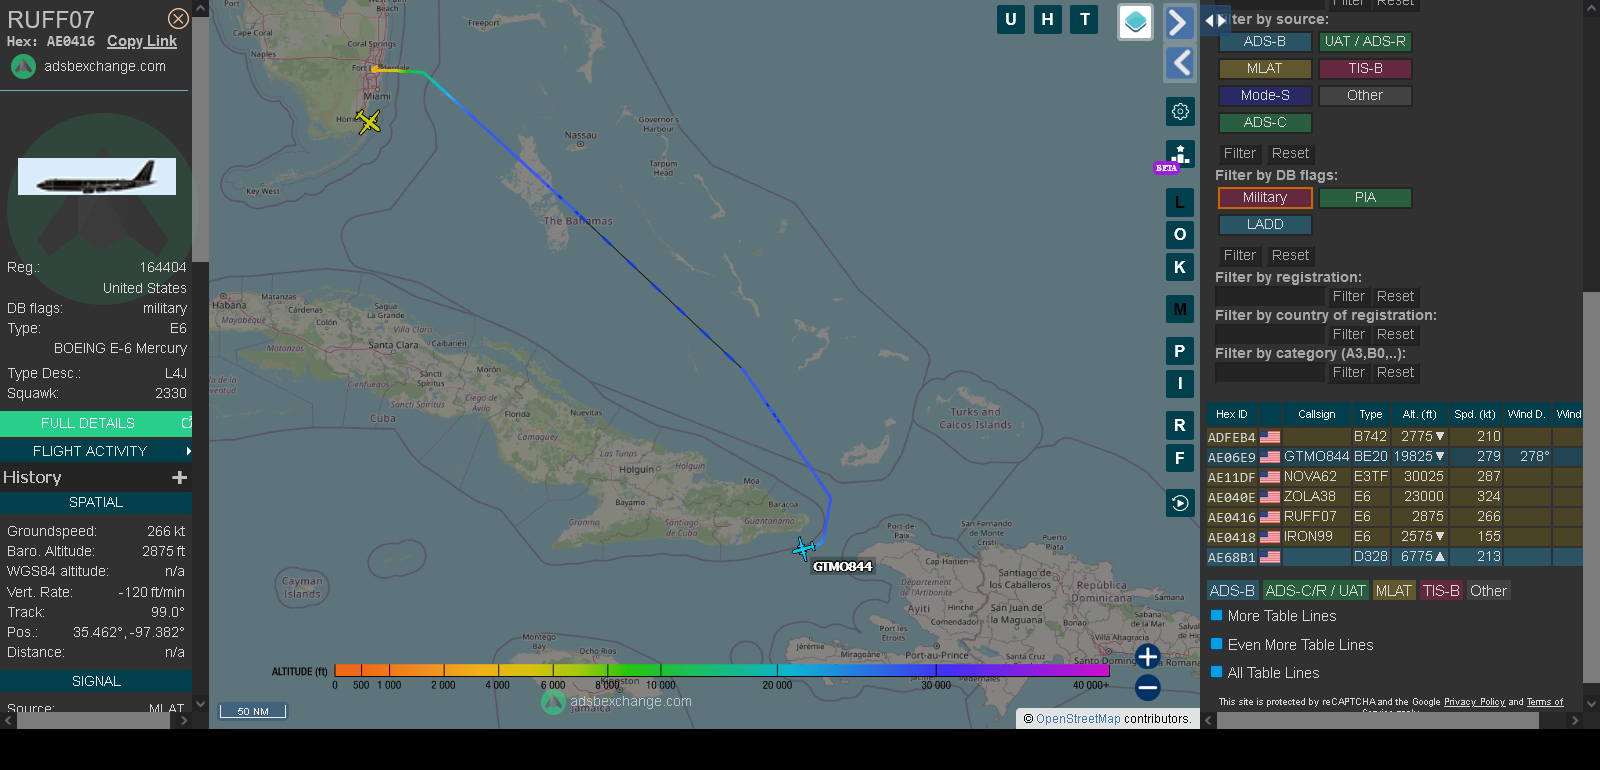Click Reset beside country of registration field
The width and height of the screenshot is (1600, 770).
point(1395,335)
